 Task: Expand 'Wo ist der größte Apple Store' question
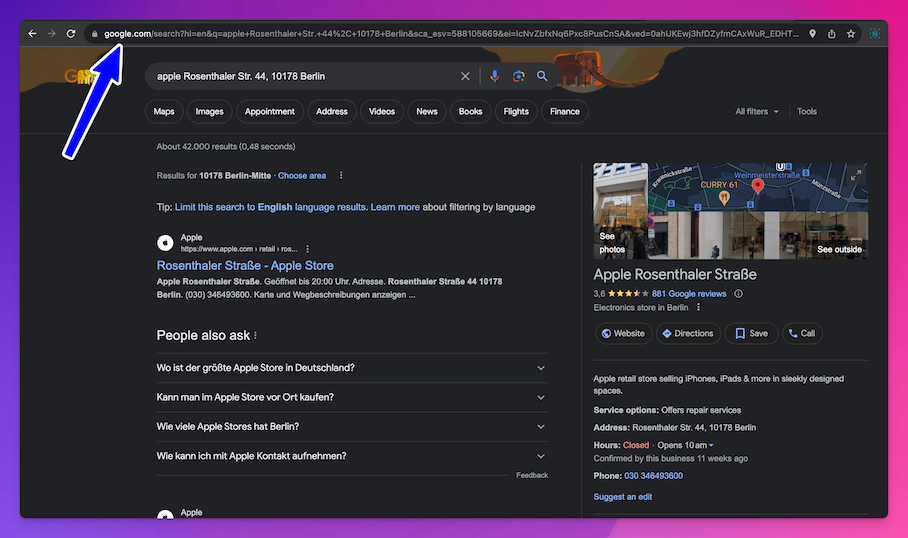click(541, 368)
